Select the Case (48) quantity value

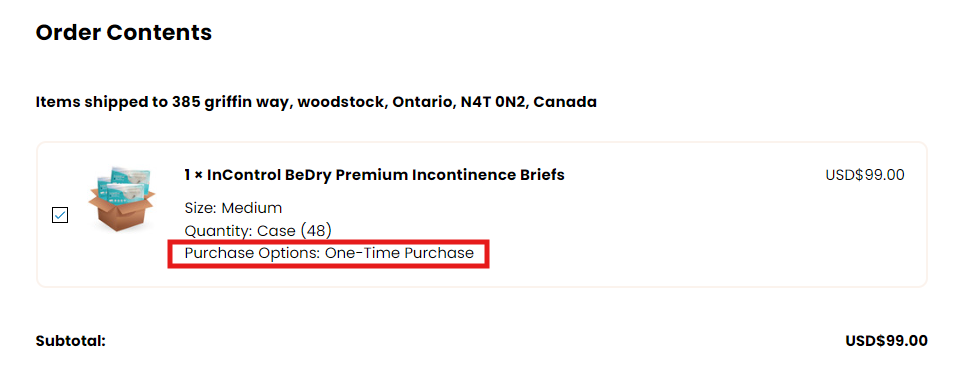click(x=294, y=231)
